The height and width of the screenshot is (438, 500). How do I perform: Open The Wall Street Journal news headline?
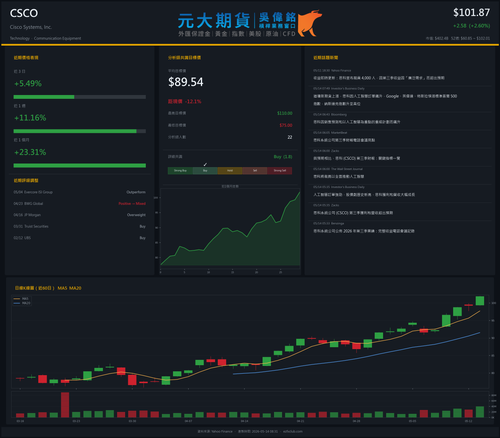point(338,177)
